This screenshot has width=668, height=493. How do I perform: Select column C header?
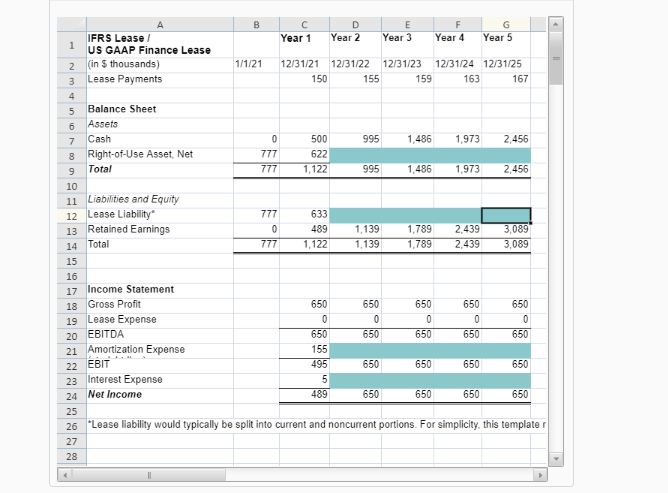tap(304, 25)
